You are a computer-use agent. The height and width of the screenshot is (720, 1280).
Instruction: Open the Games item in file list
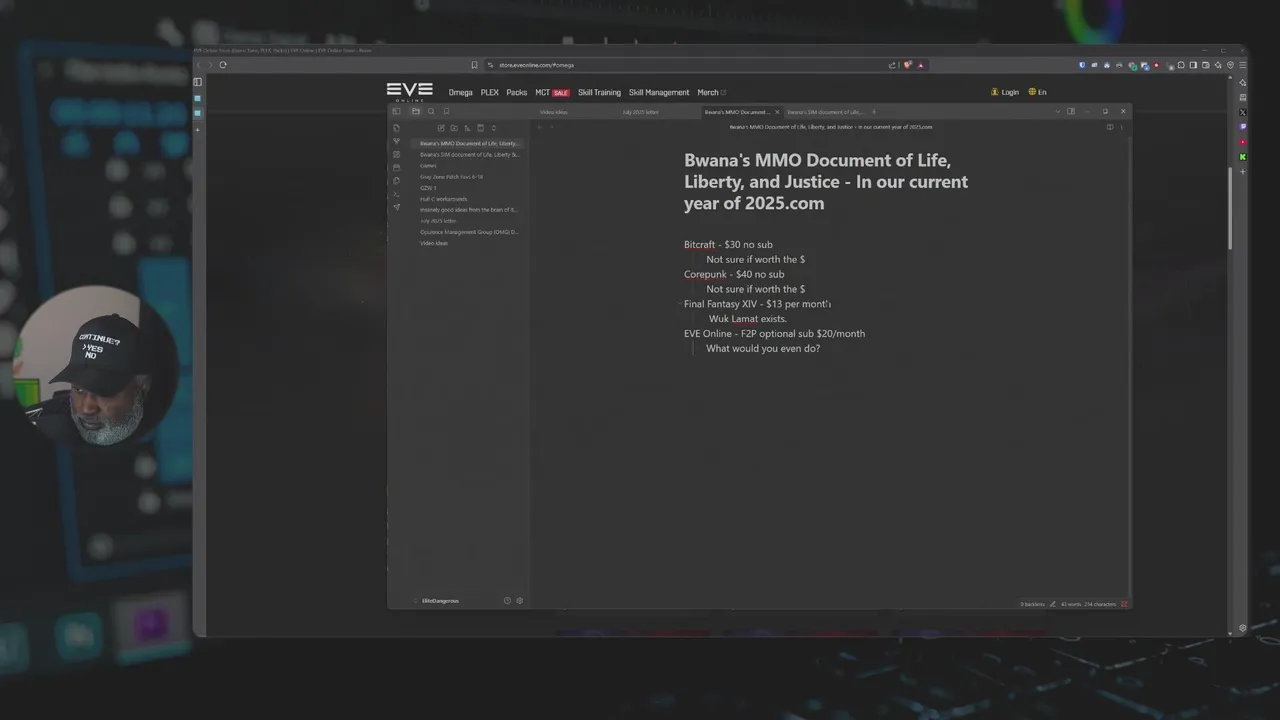coord(428,166)
